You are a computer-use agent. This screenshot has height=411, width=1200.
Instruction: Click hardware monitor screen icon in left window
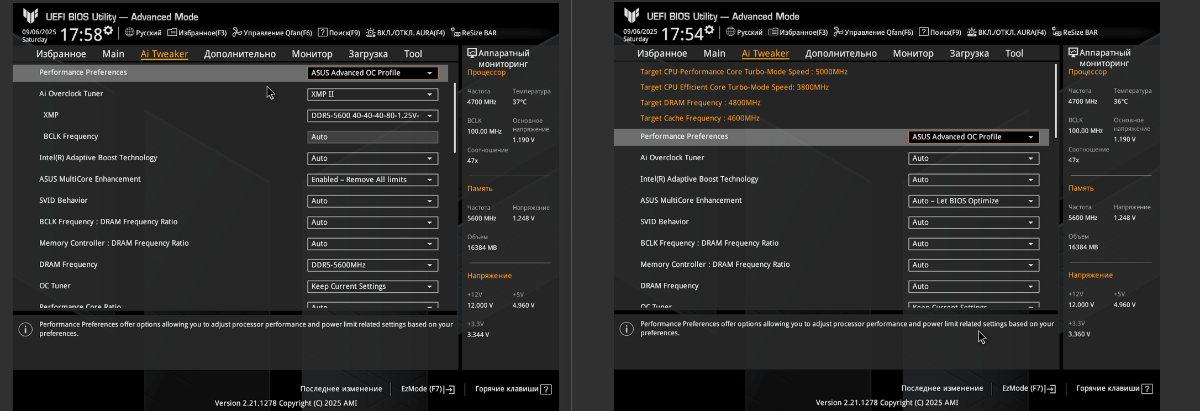[472, 51]
